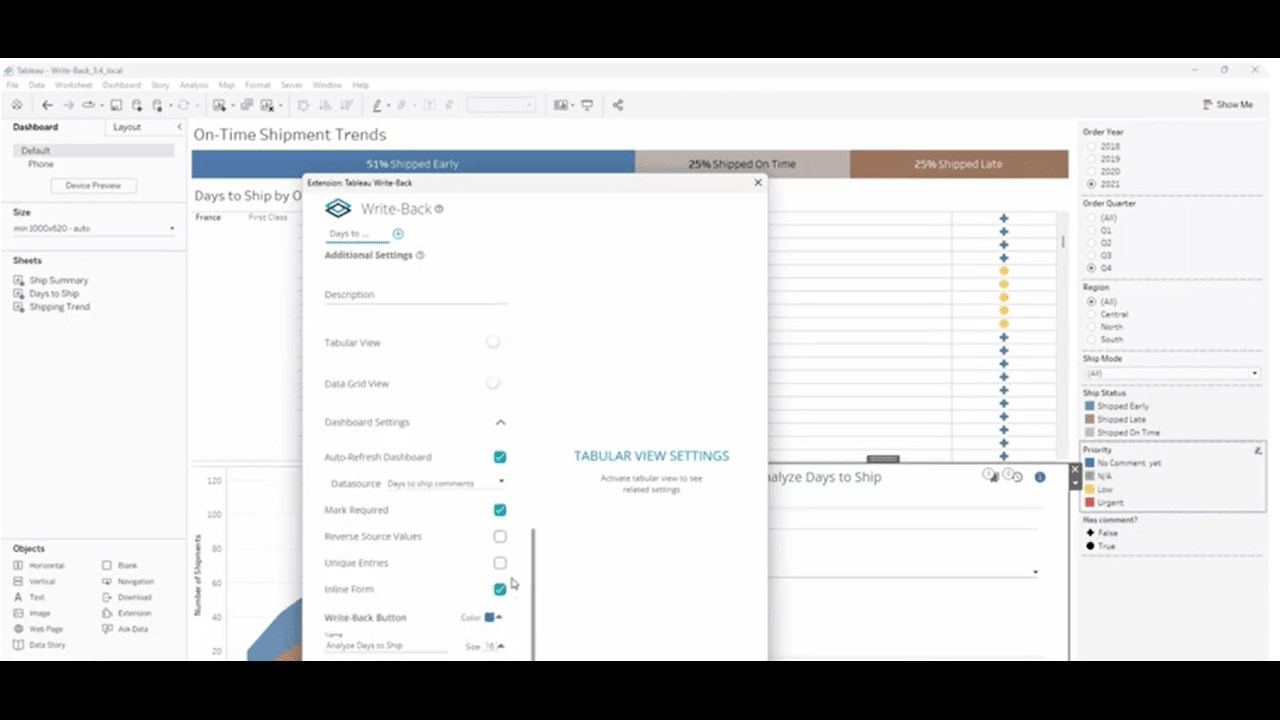The height and width of the screenshot is (720, 1280).
Task: Select the Phone device layout
Action: coord(41,164)
